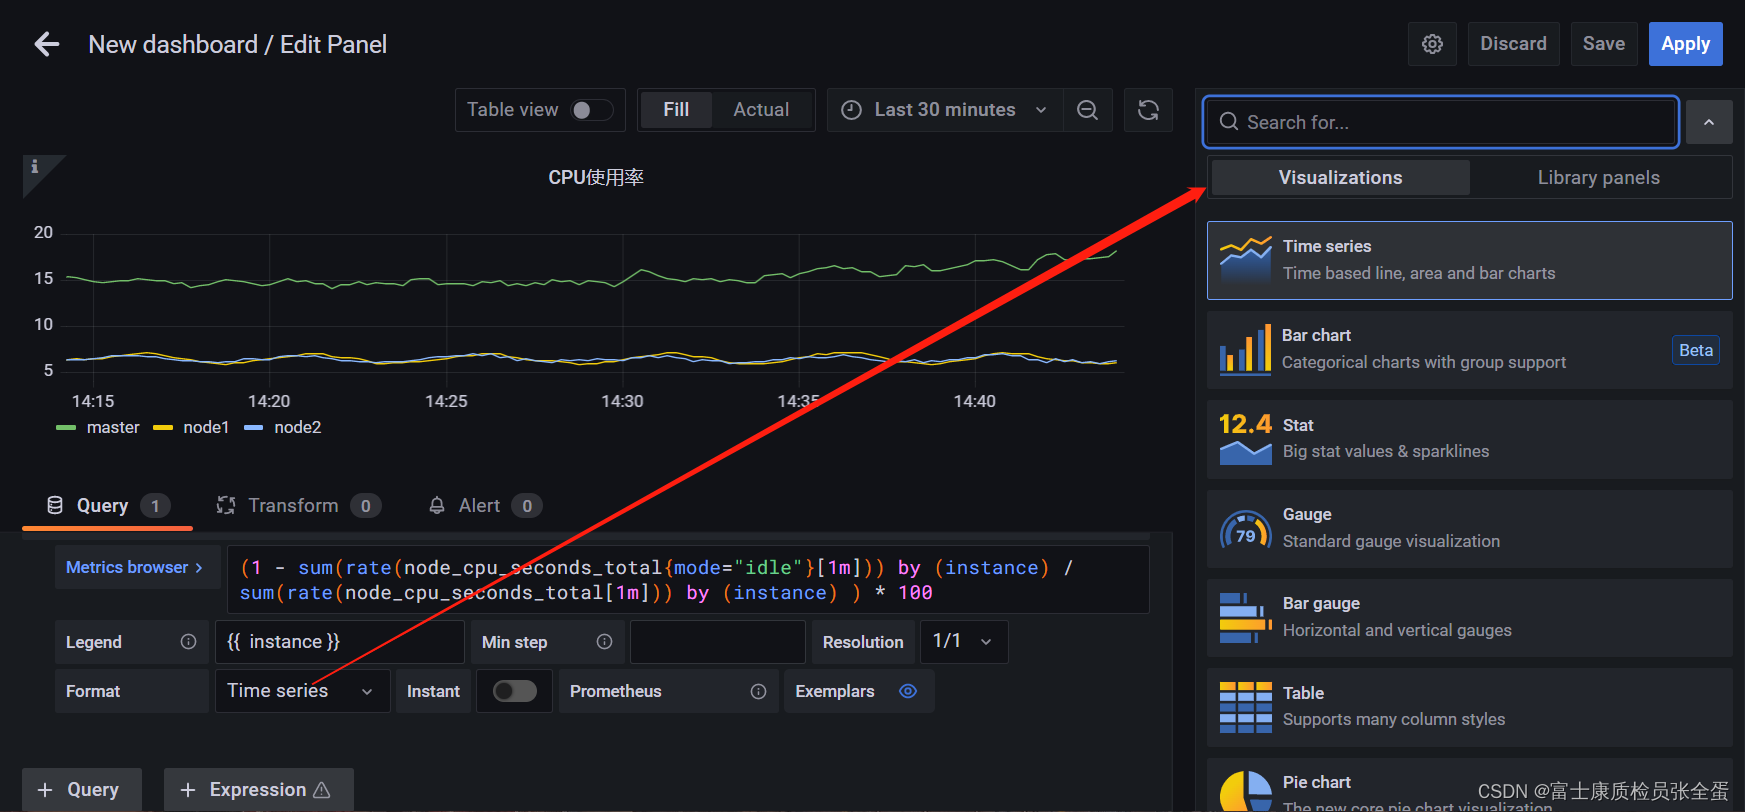The width and height of the screenshot is (1745, 812).
Task: Open the Last 30 minutes time picker
Action: 944,110
